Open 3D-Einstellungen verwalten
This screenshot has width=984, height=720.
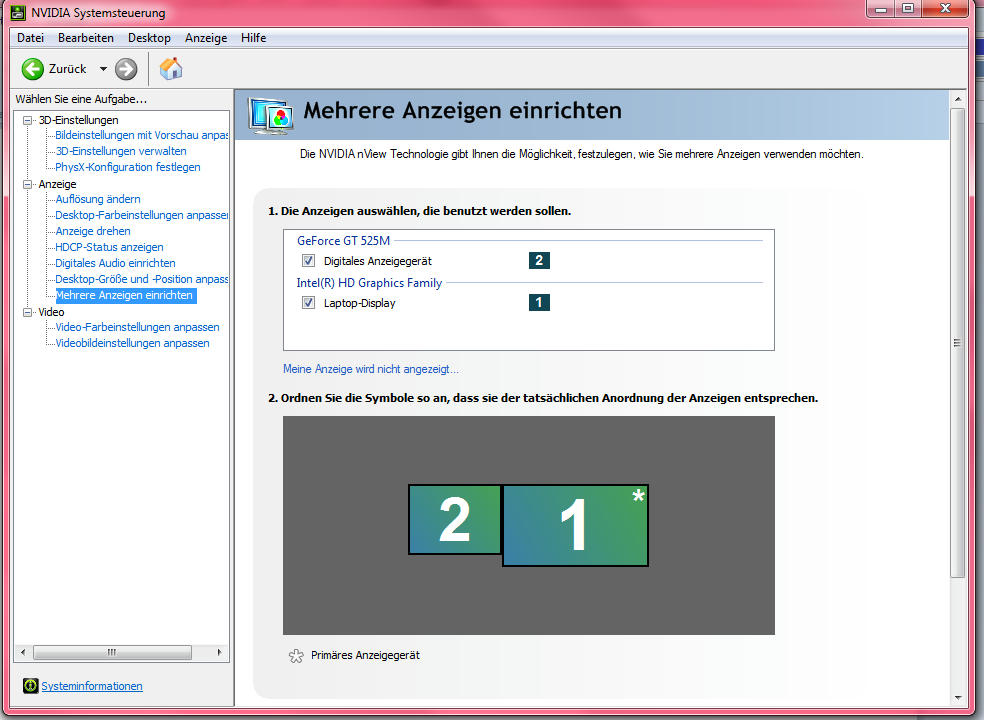tap(121, 151)
